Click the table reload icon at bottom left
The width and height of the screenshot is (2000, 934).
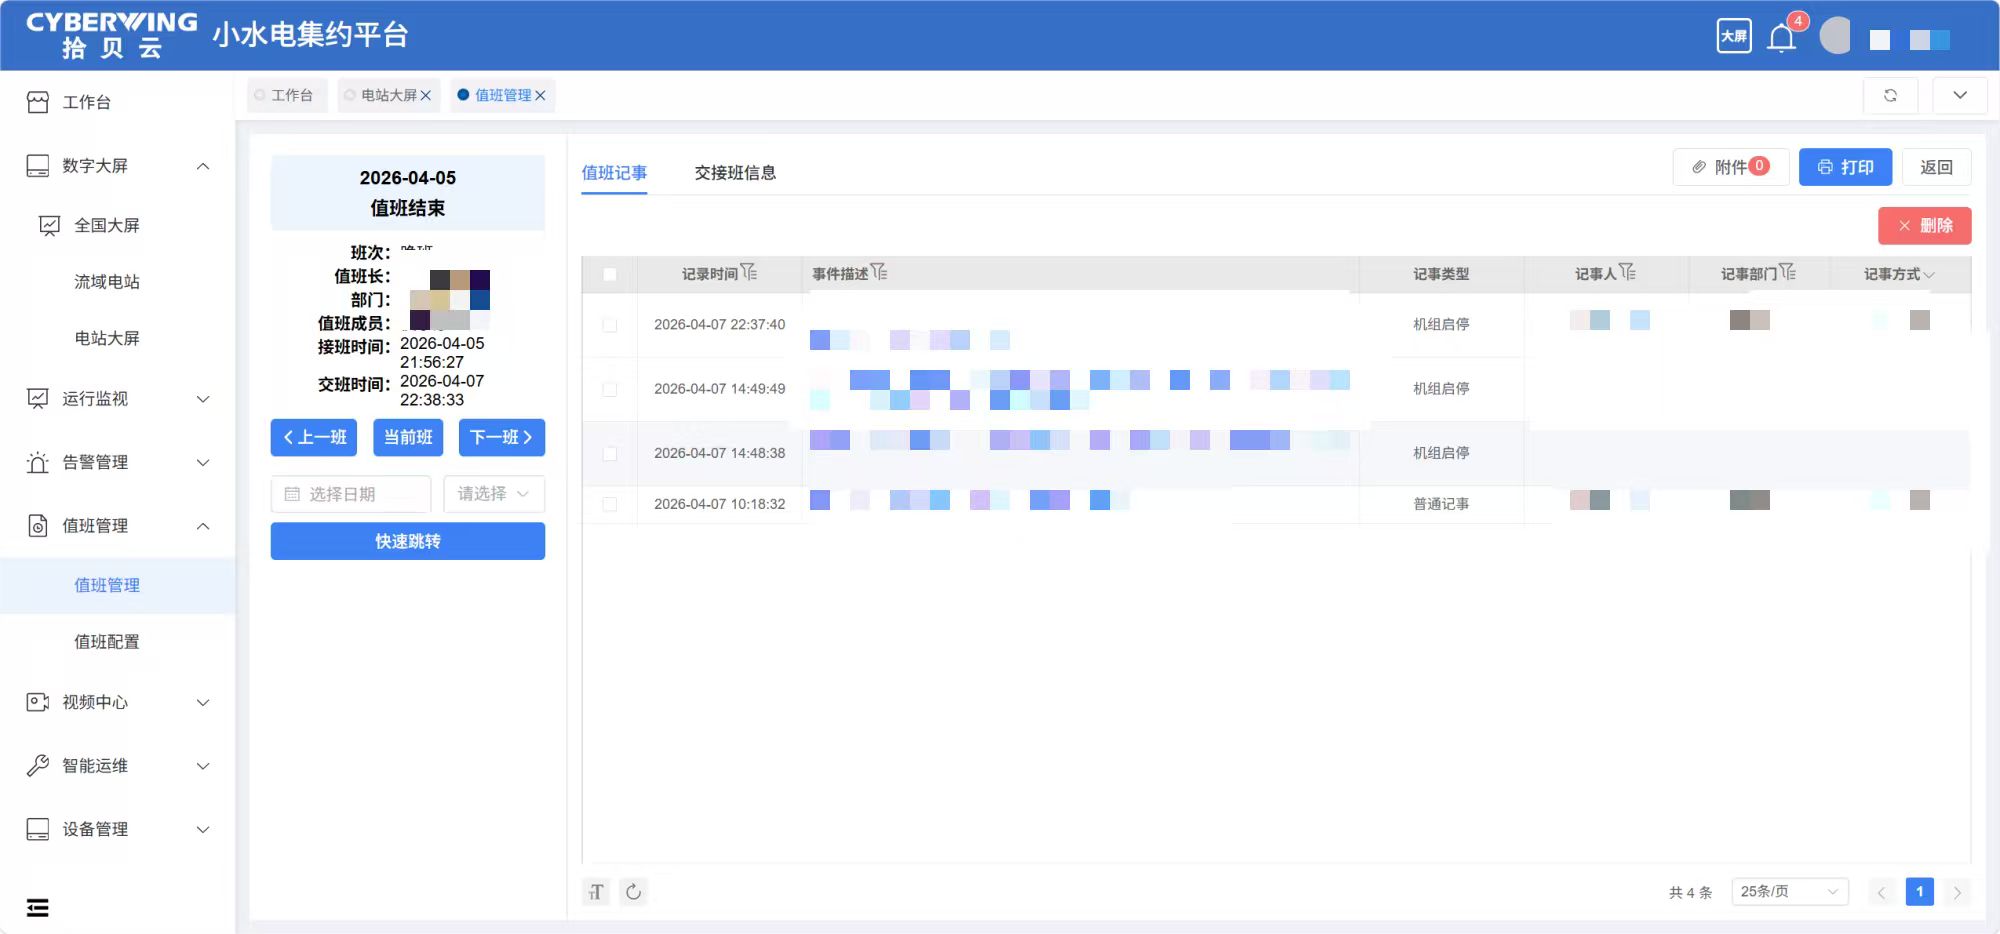(x=633, y=891)
